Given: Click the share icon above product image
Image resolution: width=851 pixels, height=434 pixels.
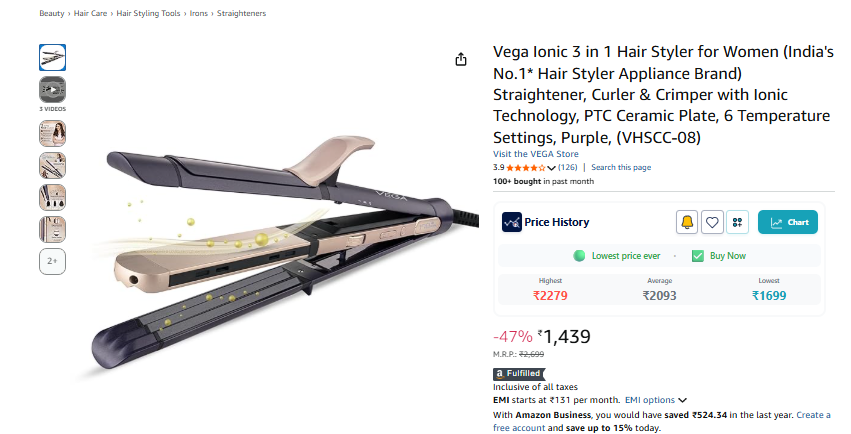Looking at the screenshot, I should click(x=461, y=59).
